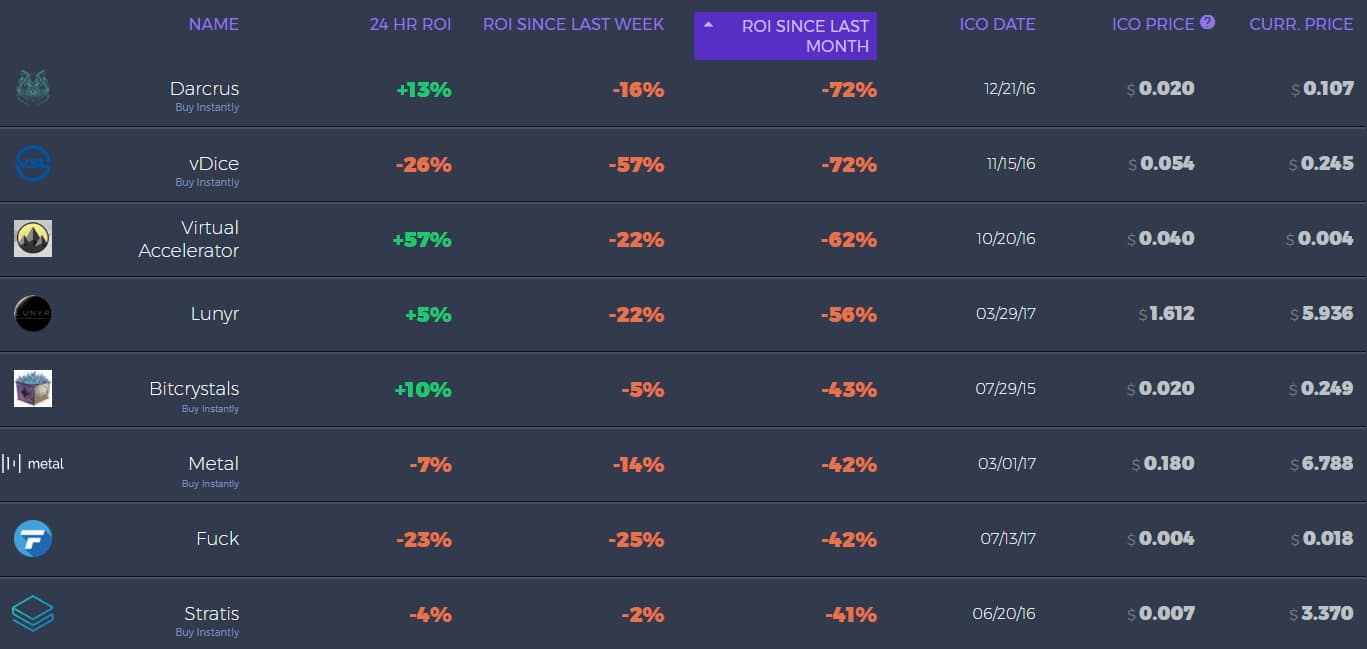Click the Darcrus coin logo icon

[33, 88]
